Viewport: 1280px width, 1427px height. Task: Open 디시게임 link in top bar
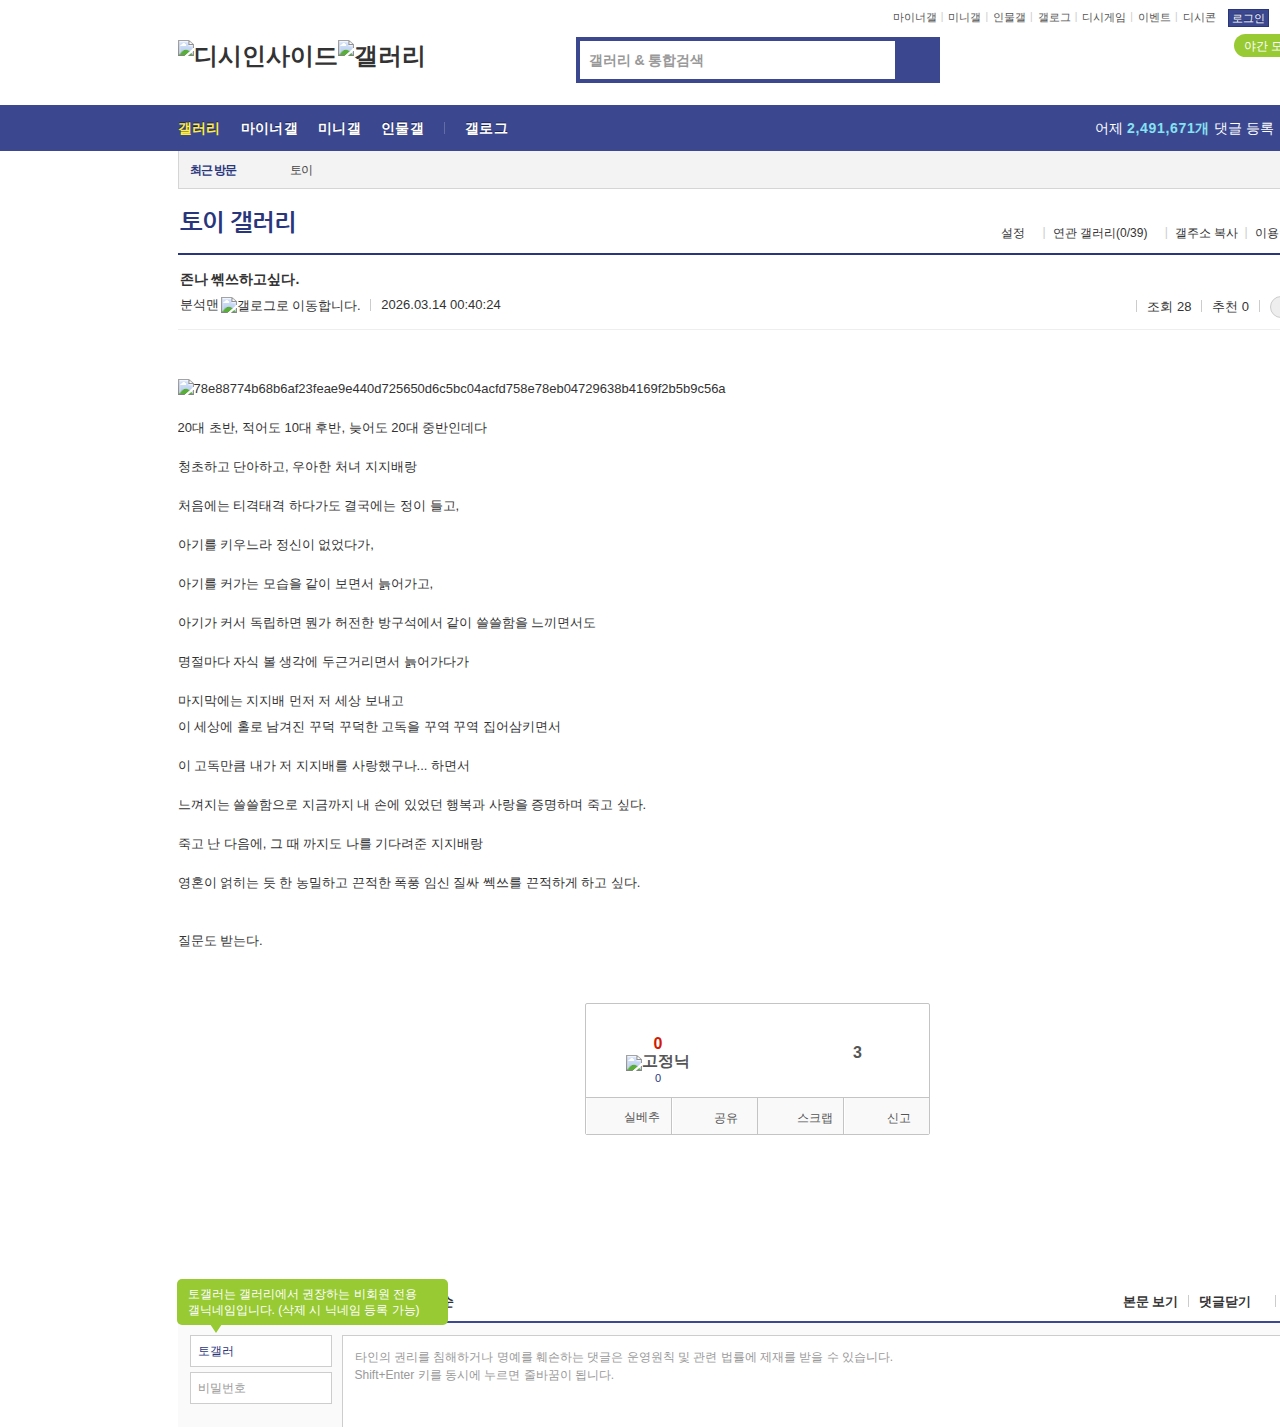click(1103, 18)
